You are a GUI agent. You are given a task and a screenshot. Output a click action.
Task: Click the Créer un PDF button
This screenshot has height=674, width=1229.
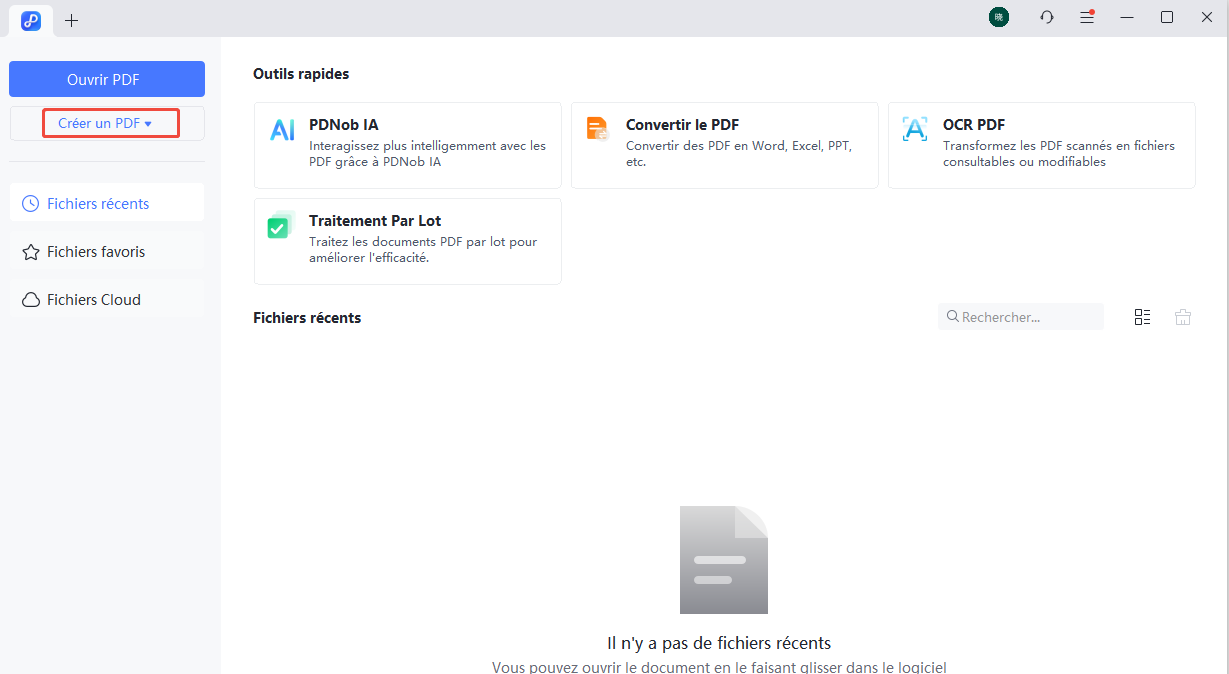click(105, 122)
